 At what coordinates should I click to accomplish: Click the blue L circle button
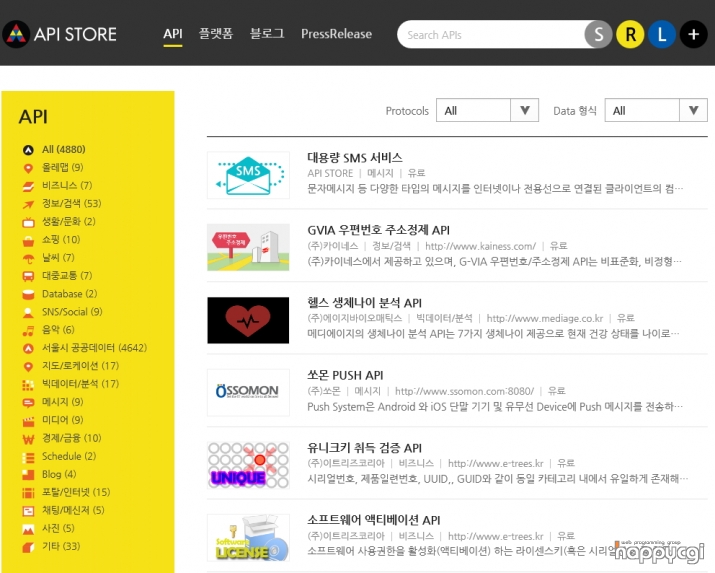click(662, 34)
